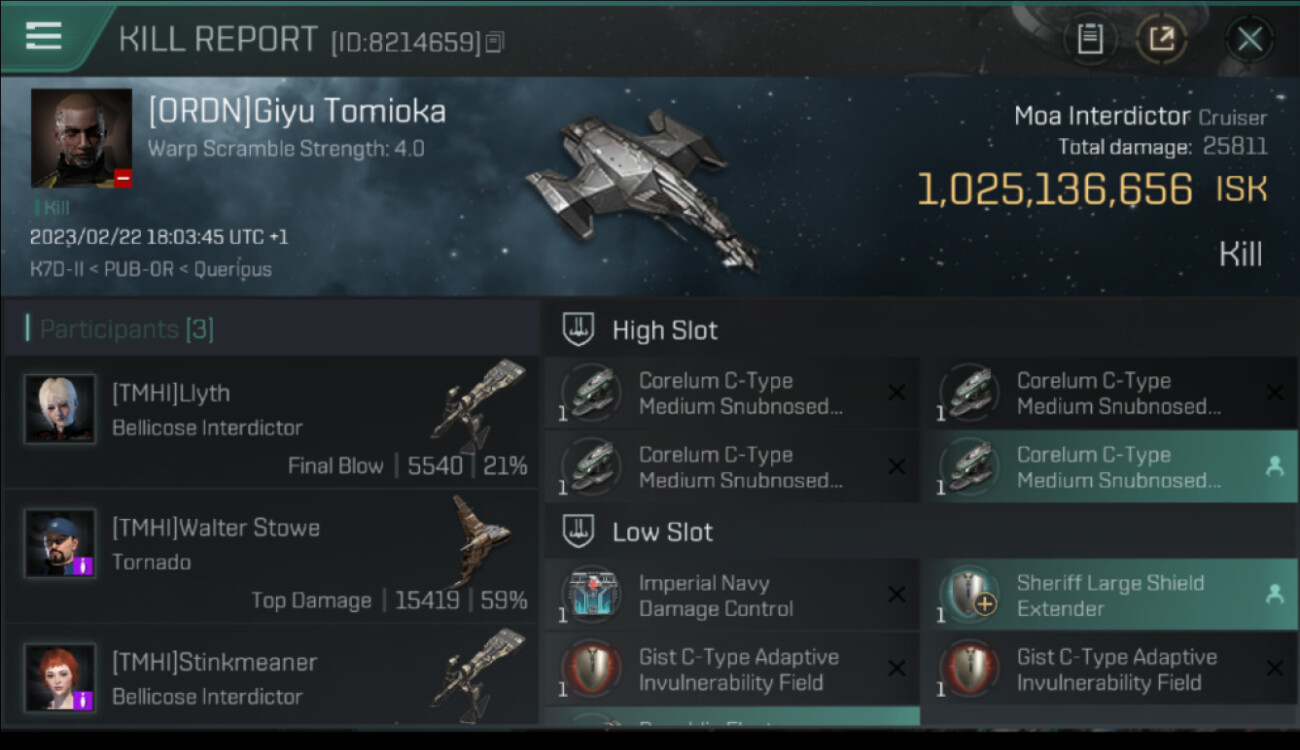Select the Imperial Navy Damage Control icon
Screen dimensions: 1300x750
point(591,595)
